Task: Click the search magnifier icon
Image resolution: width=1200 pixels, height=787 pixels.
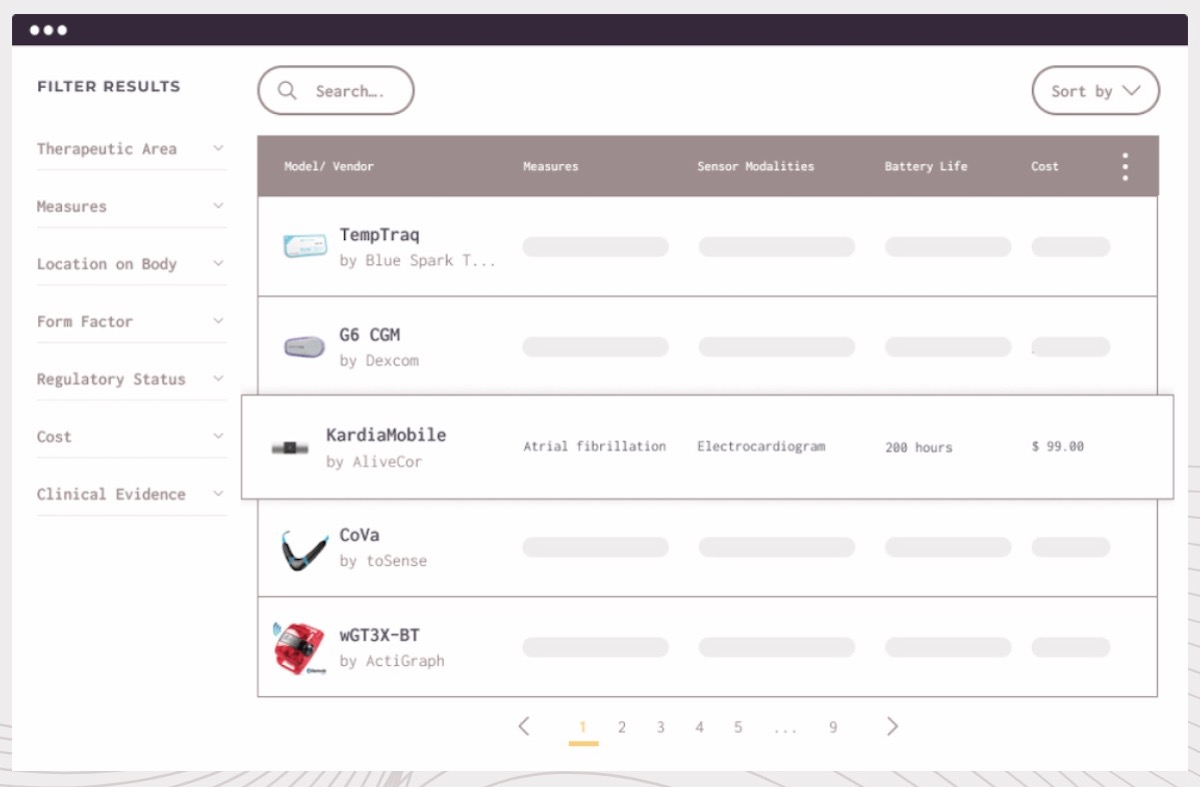Action: pyautogui.click(x=287, y=91)
